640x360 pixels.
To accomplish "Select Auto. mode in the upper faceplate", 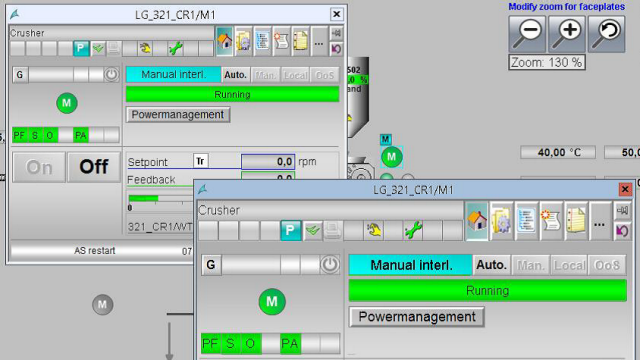I will pos(236,75).
